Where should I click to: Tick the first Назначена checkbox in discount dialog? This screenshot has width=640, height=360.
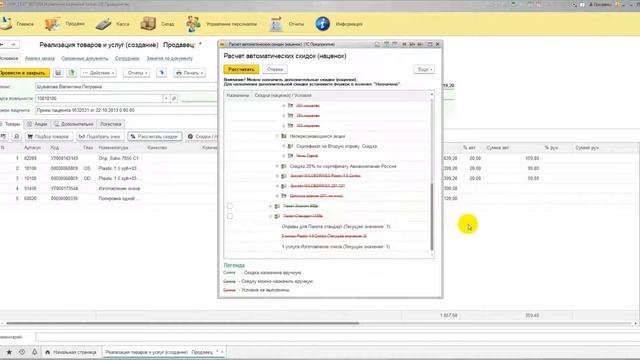click(x=230, y=206)
